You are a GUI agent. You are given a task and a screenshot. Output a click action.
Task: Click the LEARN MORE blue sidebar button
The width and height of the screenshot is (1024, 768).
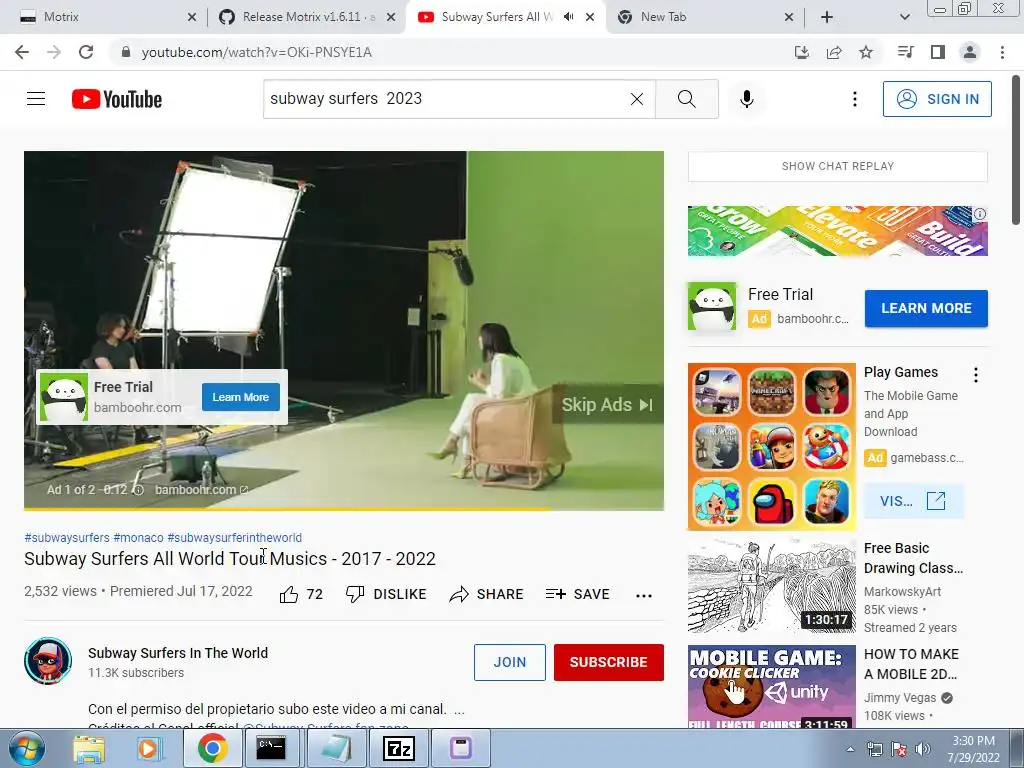[x=926, y=308]
